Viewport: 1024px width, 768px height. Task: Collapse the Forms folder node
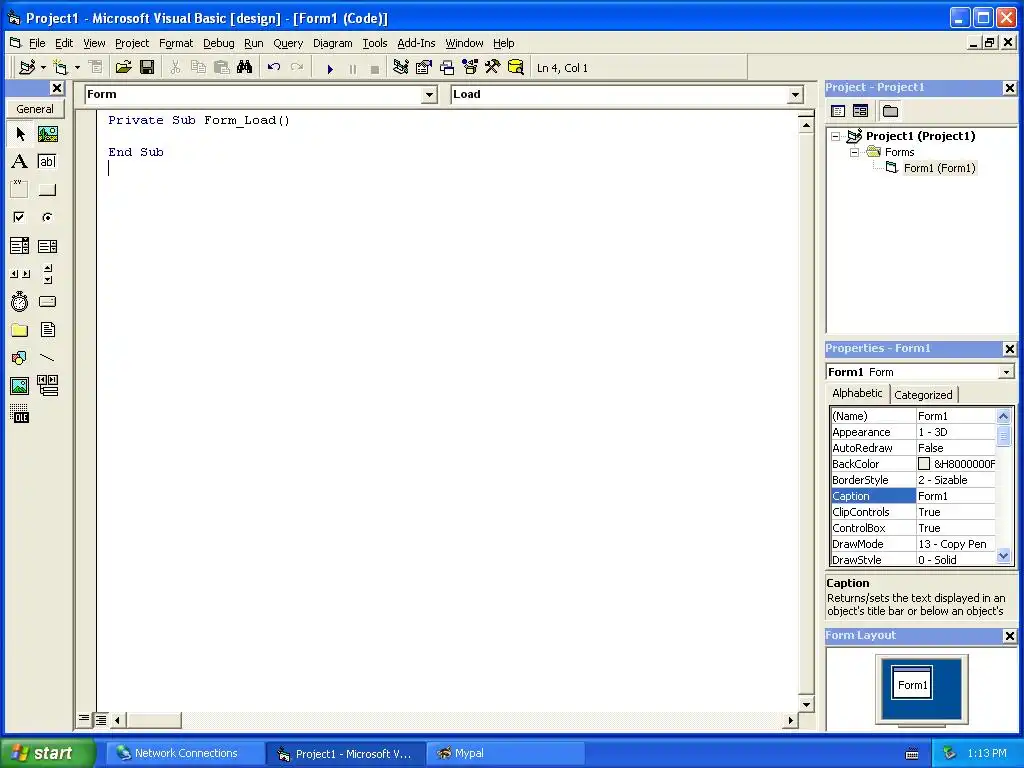[854, 152]
